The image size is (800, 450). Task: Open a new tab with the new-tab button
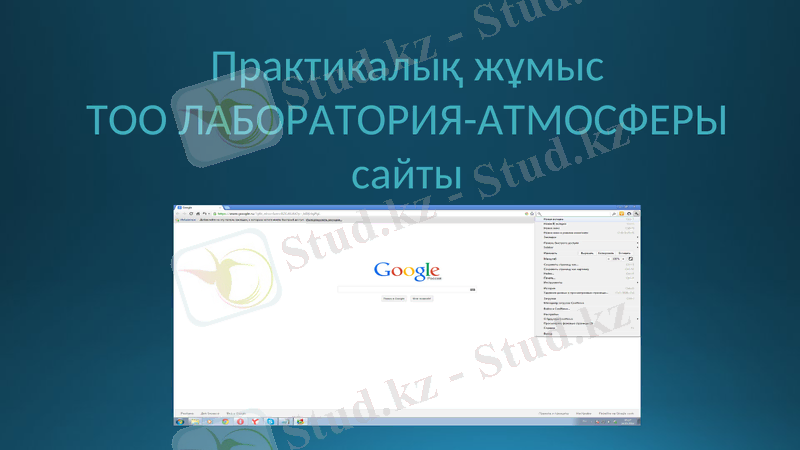(x=228, y=208)
